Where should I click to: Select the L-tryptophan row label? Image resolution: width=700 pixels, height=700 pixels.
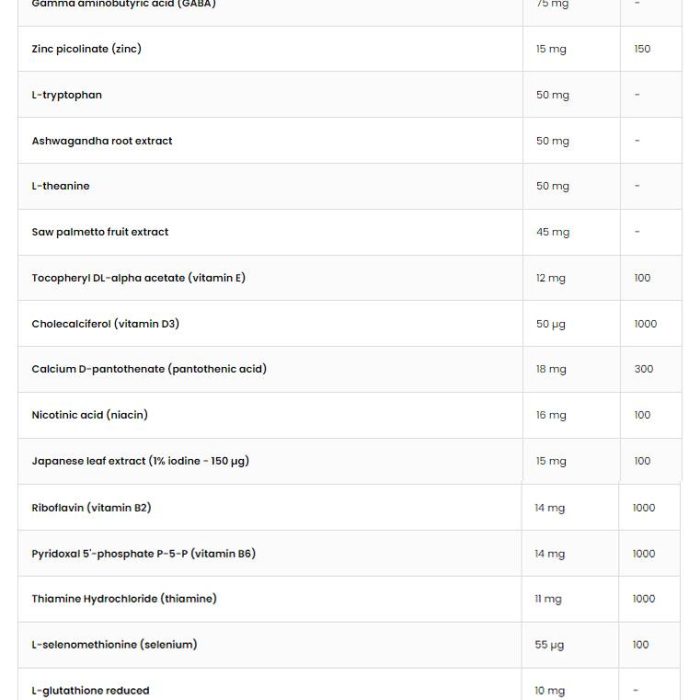[67, 95]
